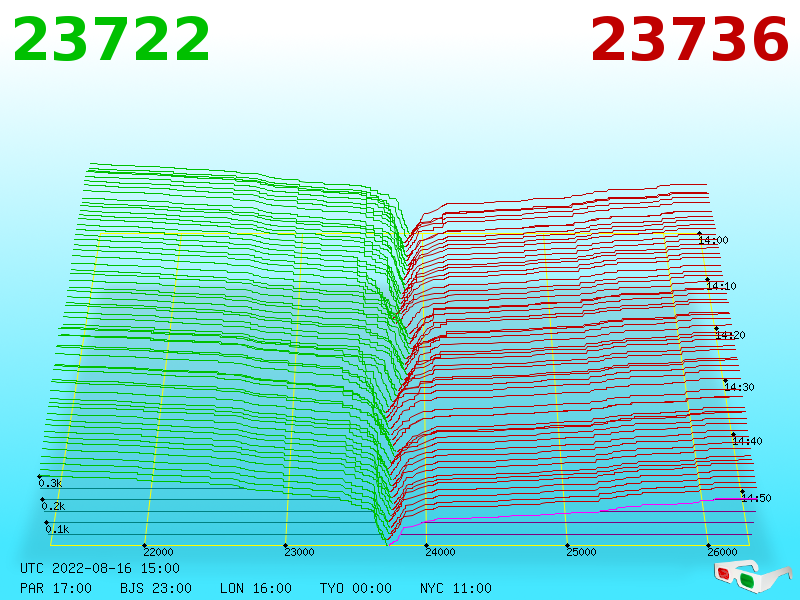Click the BJS 23:00 time
This screenshot has width=800, height=600.
(x=156, y=588)
